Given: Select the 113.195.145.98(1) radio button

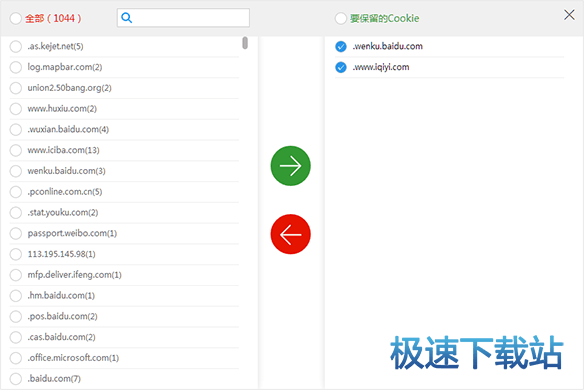Looking at the screenshot, I should pyautogui.click(x=16, y=254).
